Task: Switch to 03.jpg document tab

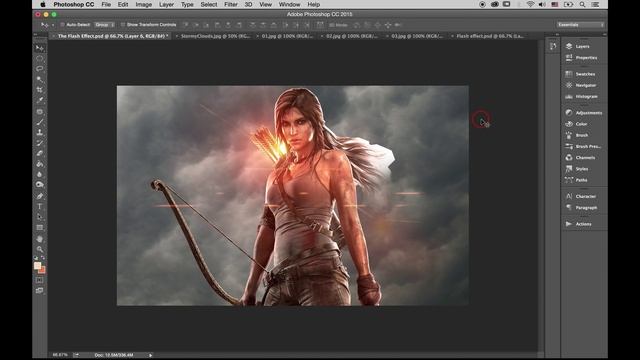Action: pos(417,36)
